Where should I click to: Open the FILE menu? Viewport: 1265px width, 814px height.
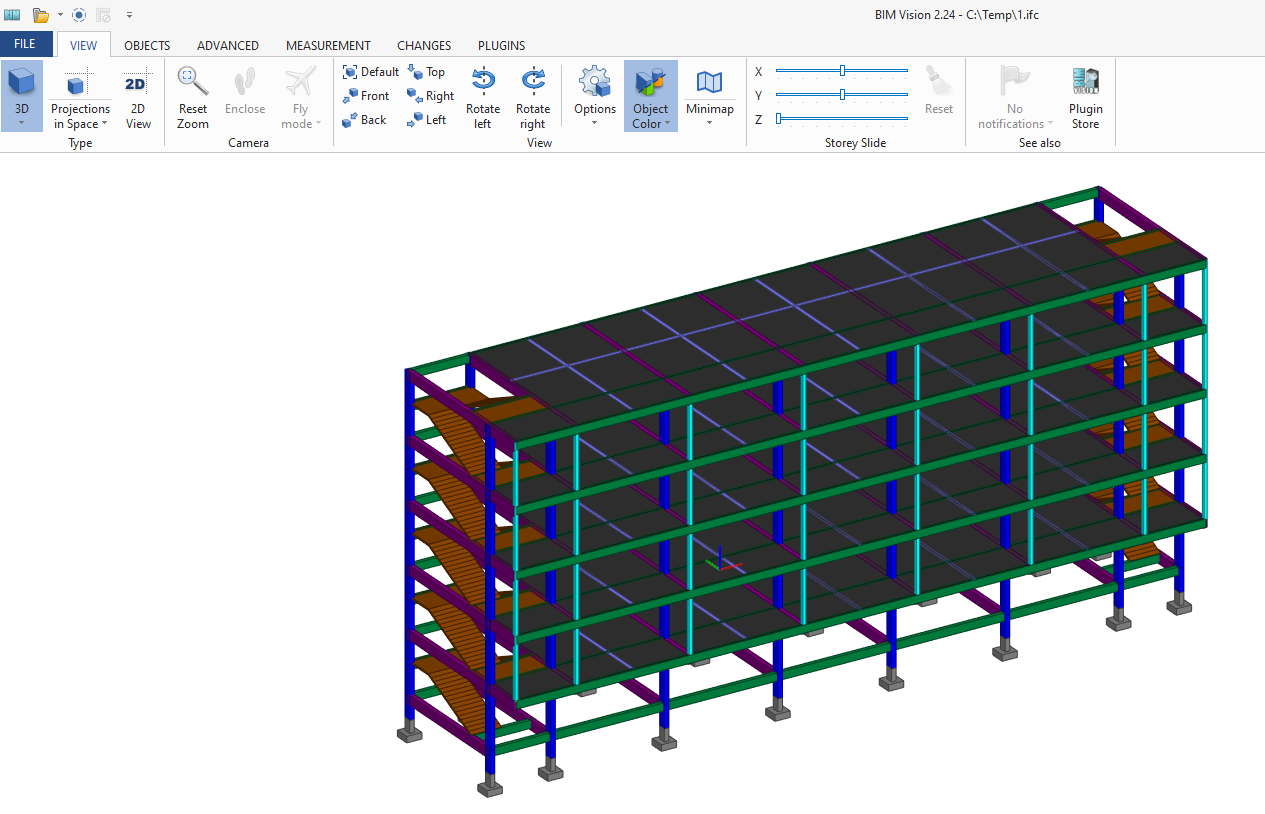[x=26, y=44]
